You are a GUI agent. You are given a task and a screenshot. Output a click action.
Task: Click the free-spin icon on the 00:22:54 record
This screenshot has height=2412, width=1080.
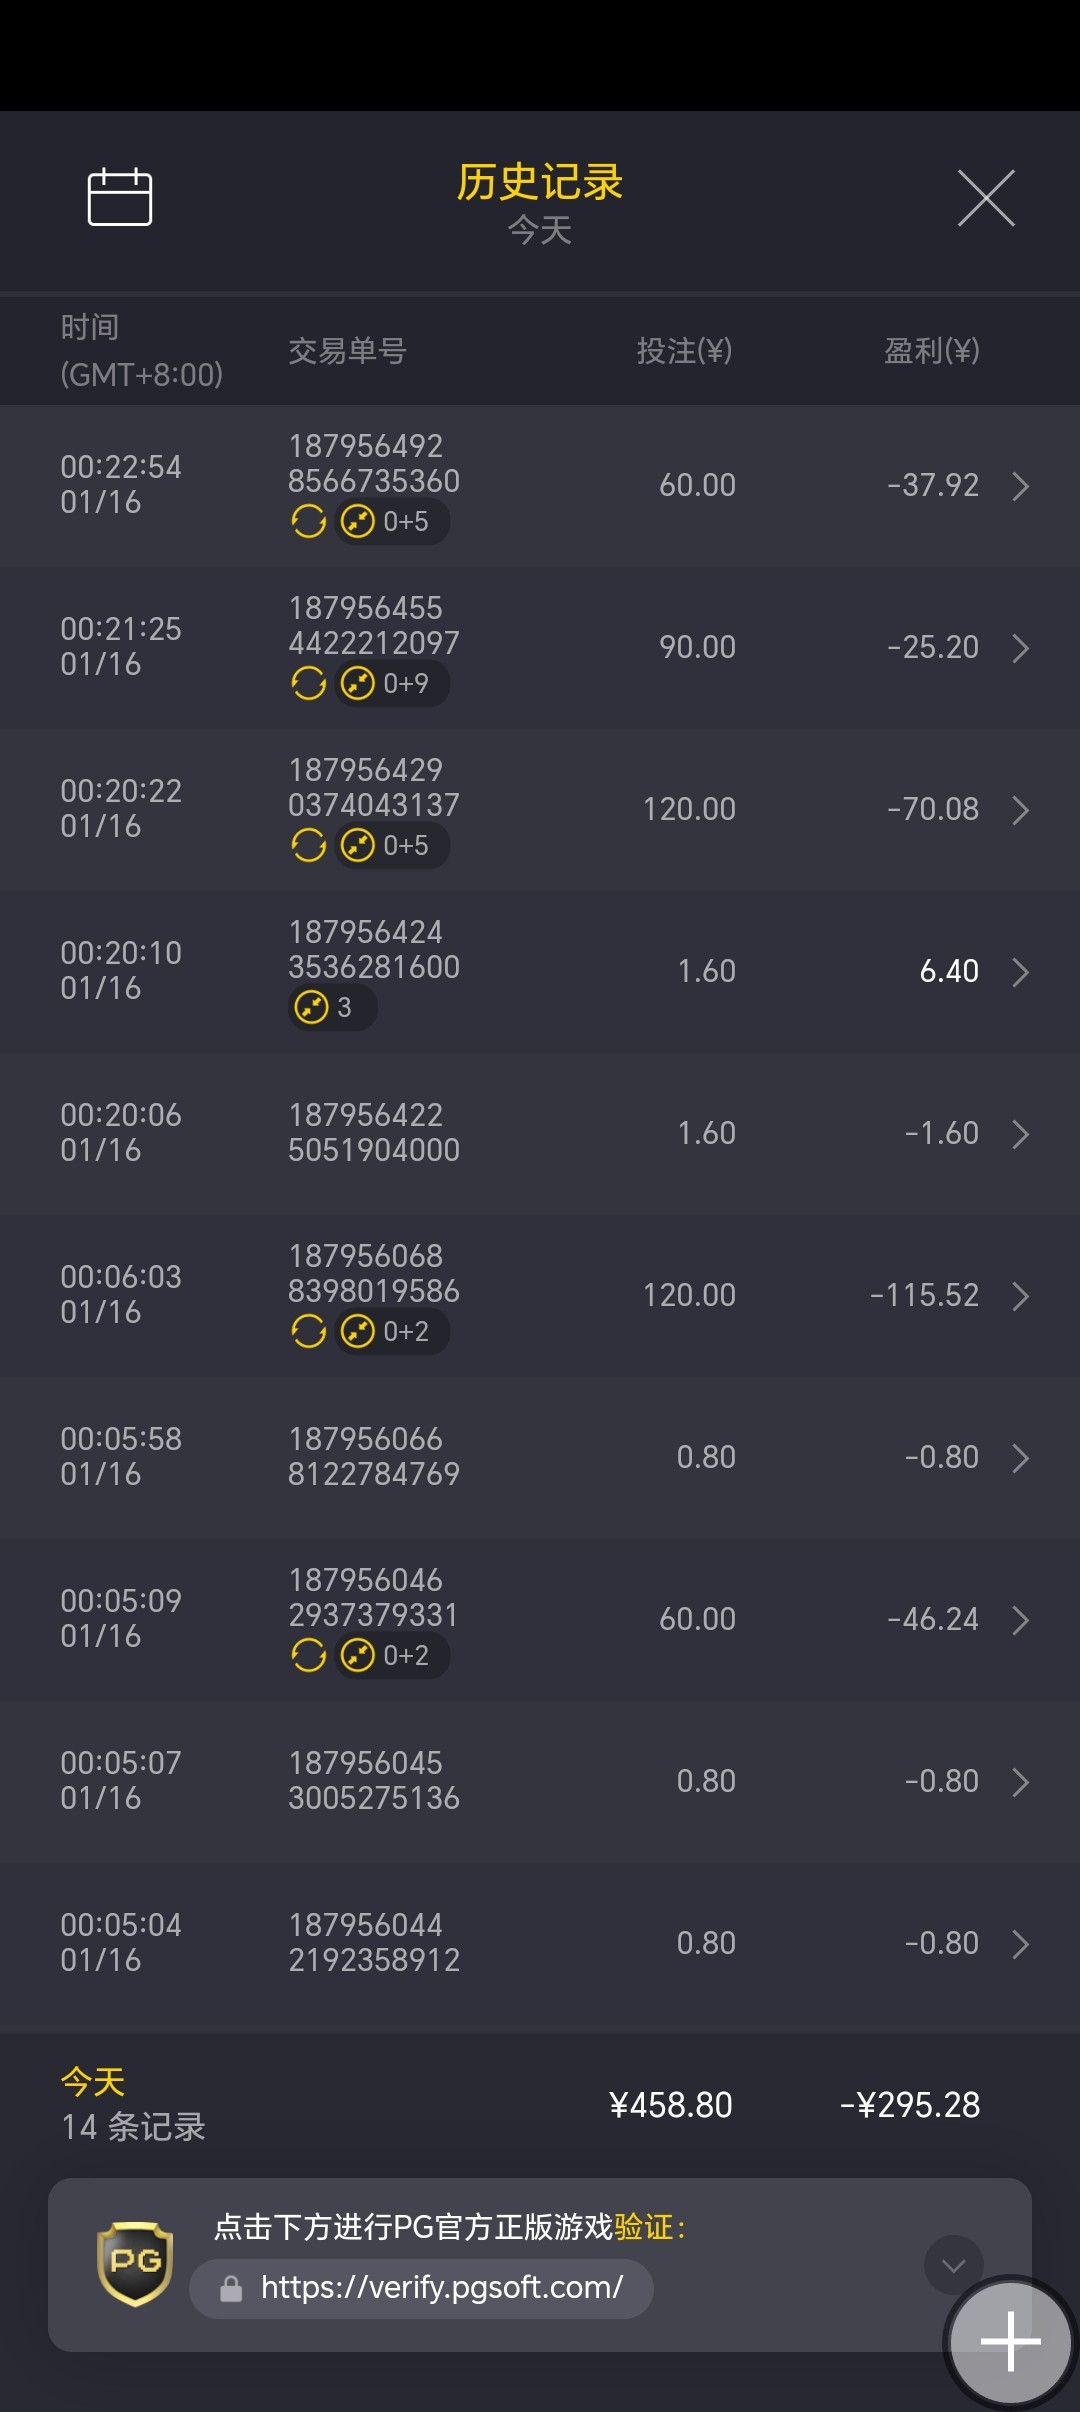309,521
